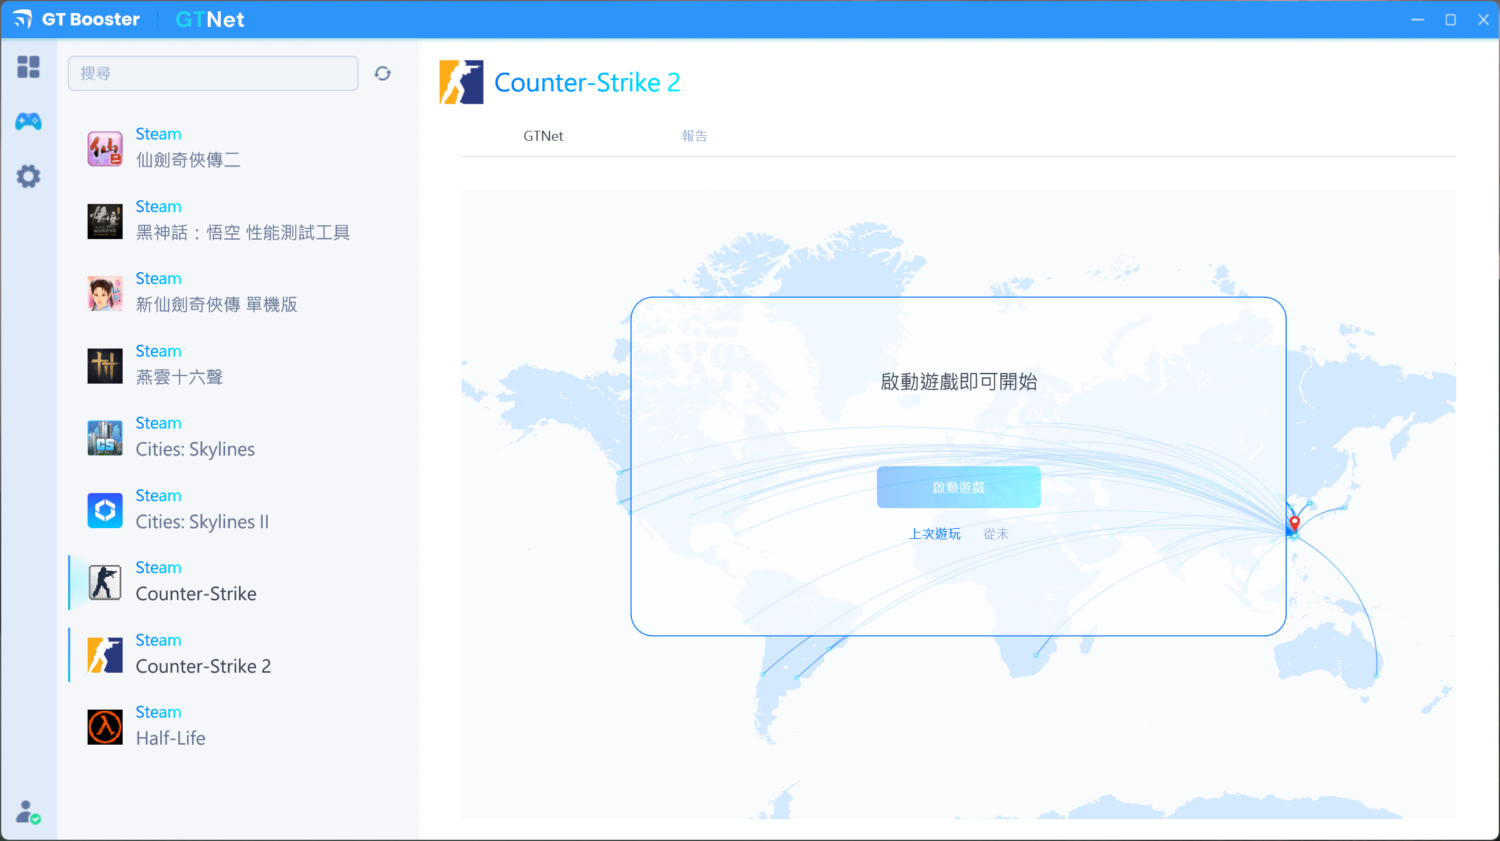The height and width of the screenshot is (841, 1500).
Task: Click the 啟動遊戲 launch button
Action: (x=959, y=487)
